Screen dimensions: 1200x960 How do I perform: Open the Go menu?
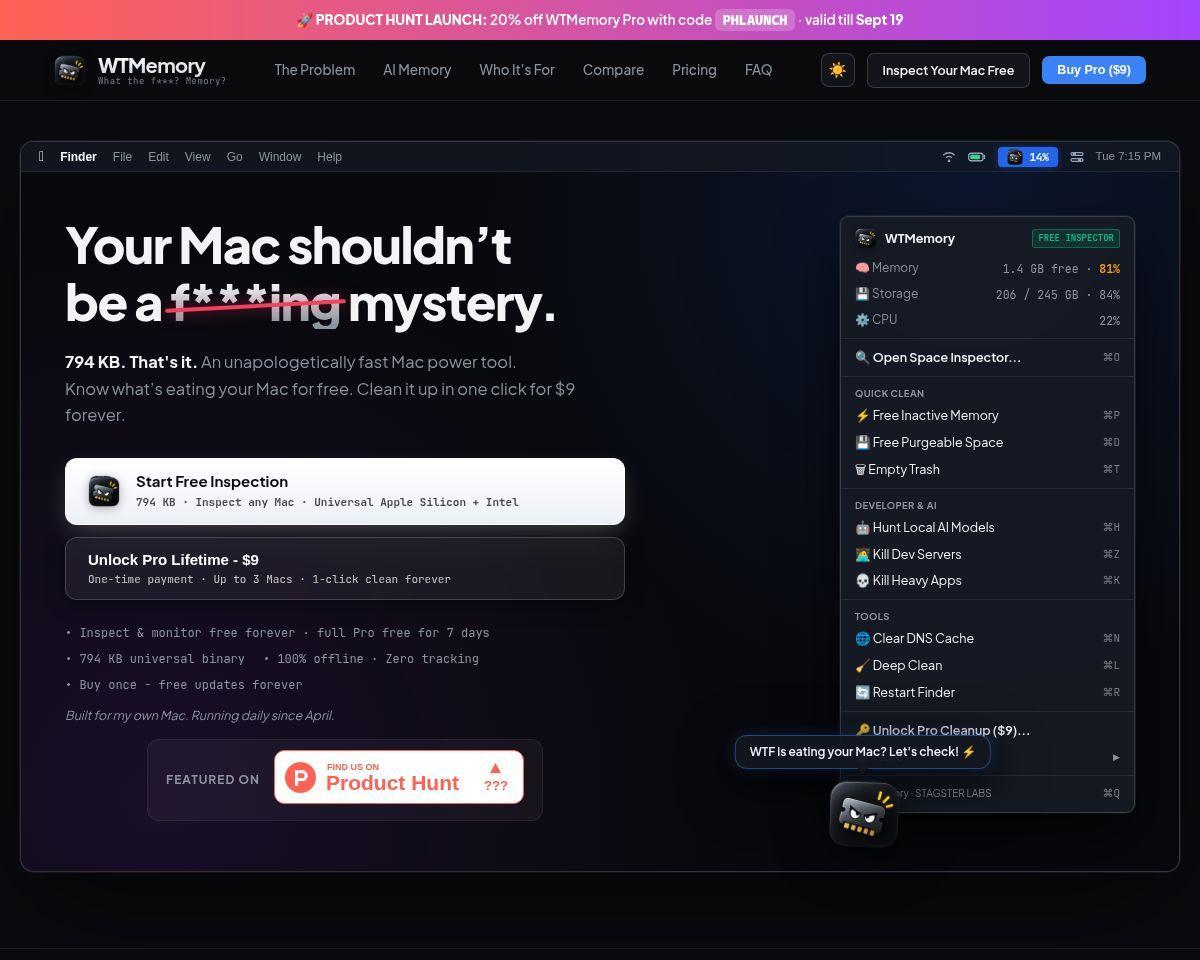pyautogui.click(x=234, y=157)
